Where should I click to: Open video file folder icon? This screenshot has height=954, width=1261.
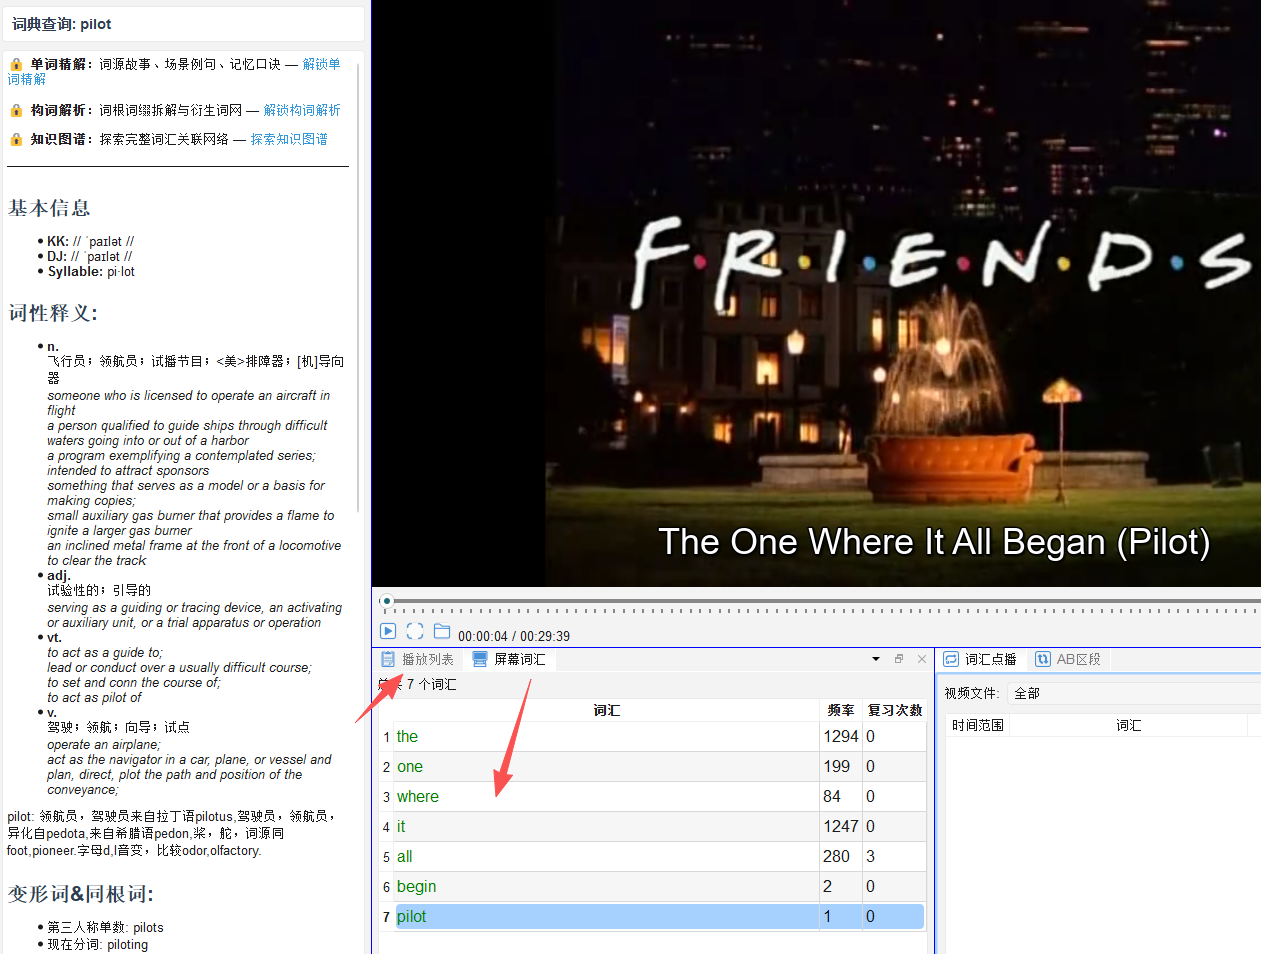pyautogui.click(x=442, y=631)
